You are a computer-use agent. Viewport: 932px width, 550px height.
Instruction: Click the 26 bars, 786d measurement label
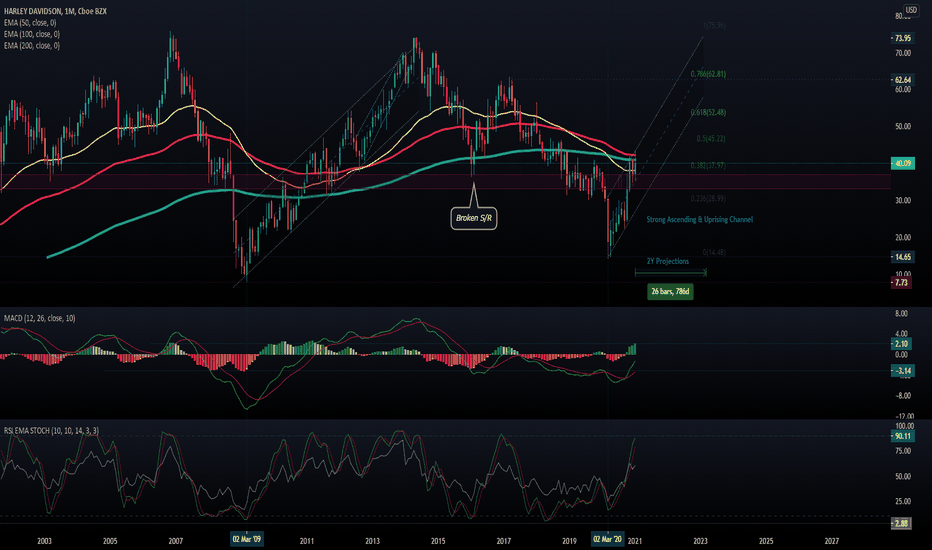click(670, 291)
